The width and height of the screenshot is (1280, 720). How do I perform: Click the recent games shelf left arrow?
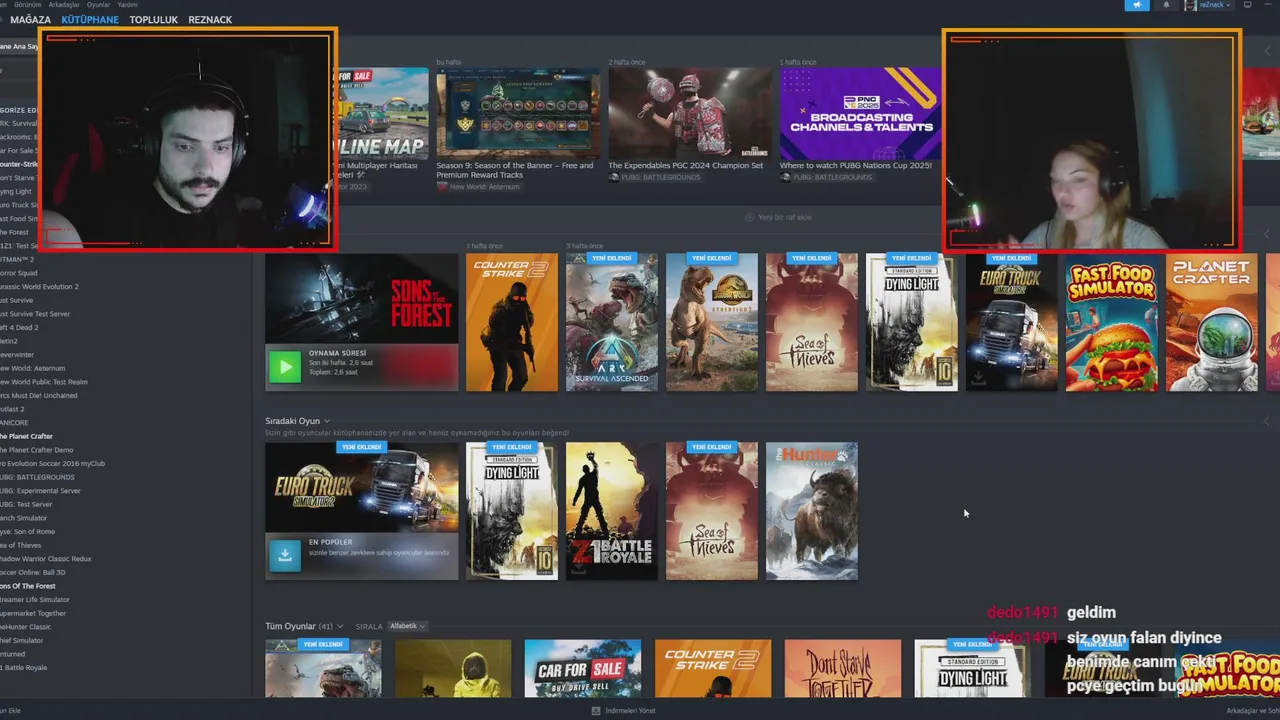(1268, 234)
